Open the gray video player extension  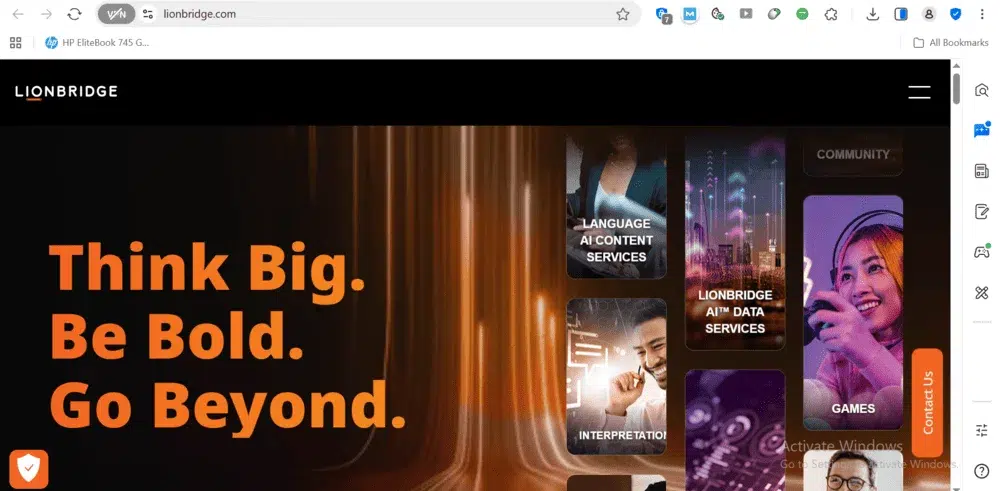746,13
